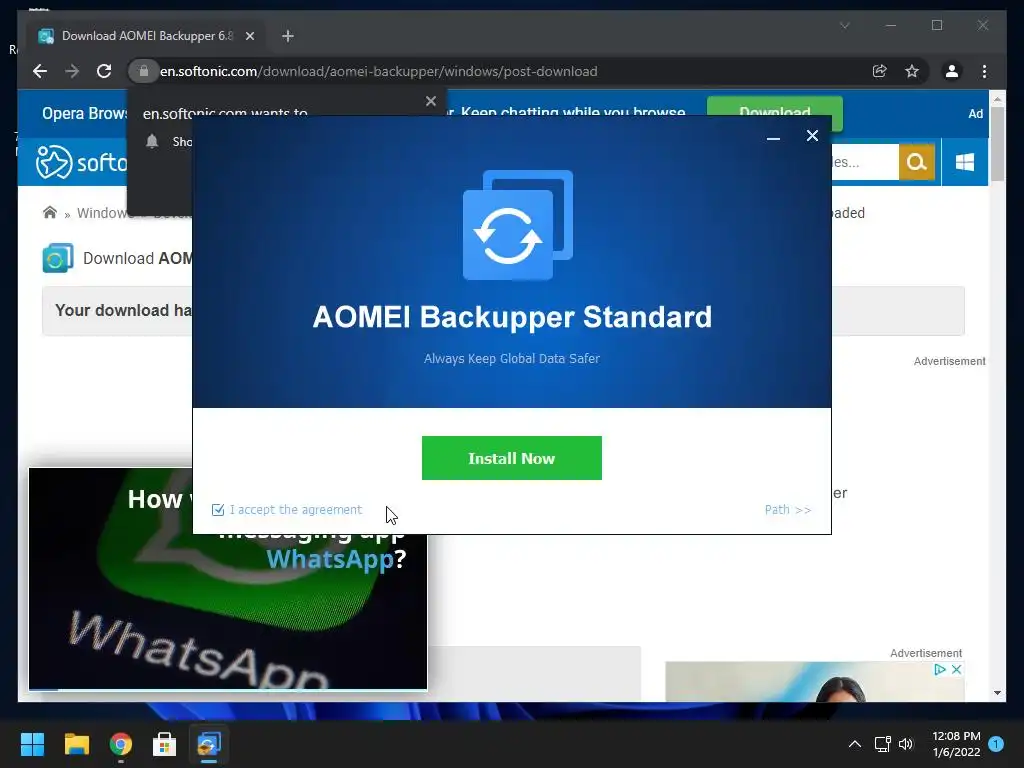This screenshot has width=1024, height=768.
Task: Click the scrollbar down arrow
Action: tap(997, 693)
